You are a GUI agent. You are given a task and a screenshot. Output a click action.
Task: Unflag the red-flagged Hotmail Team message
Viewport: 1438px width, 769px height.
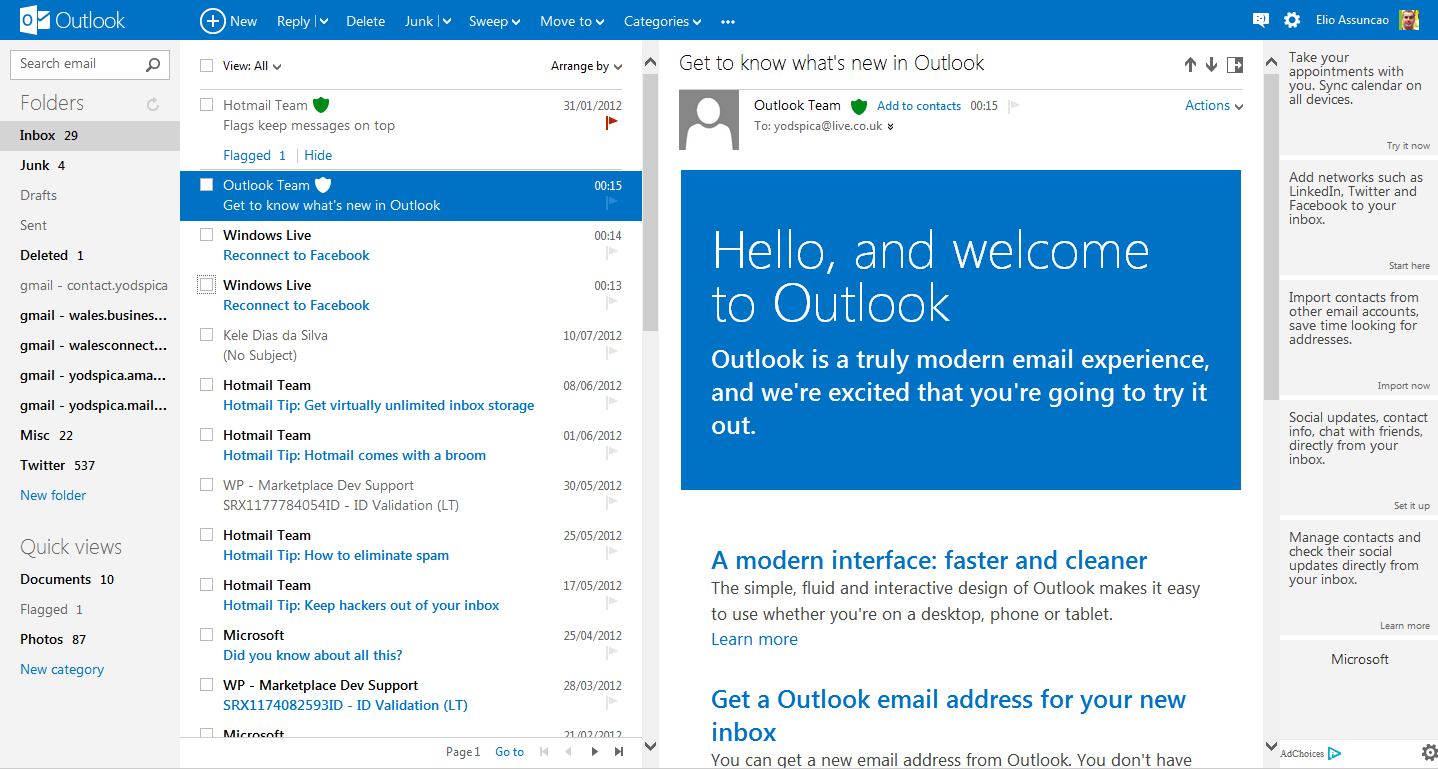pyautogui.click(x=612, y=122)
